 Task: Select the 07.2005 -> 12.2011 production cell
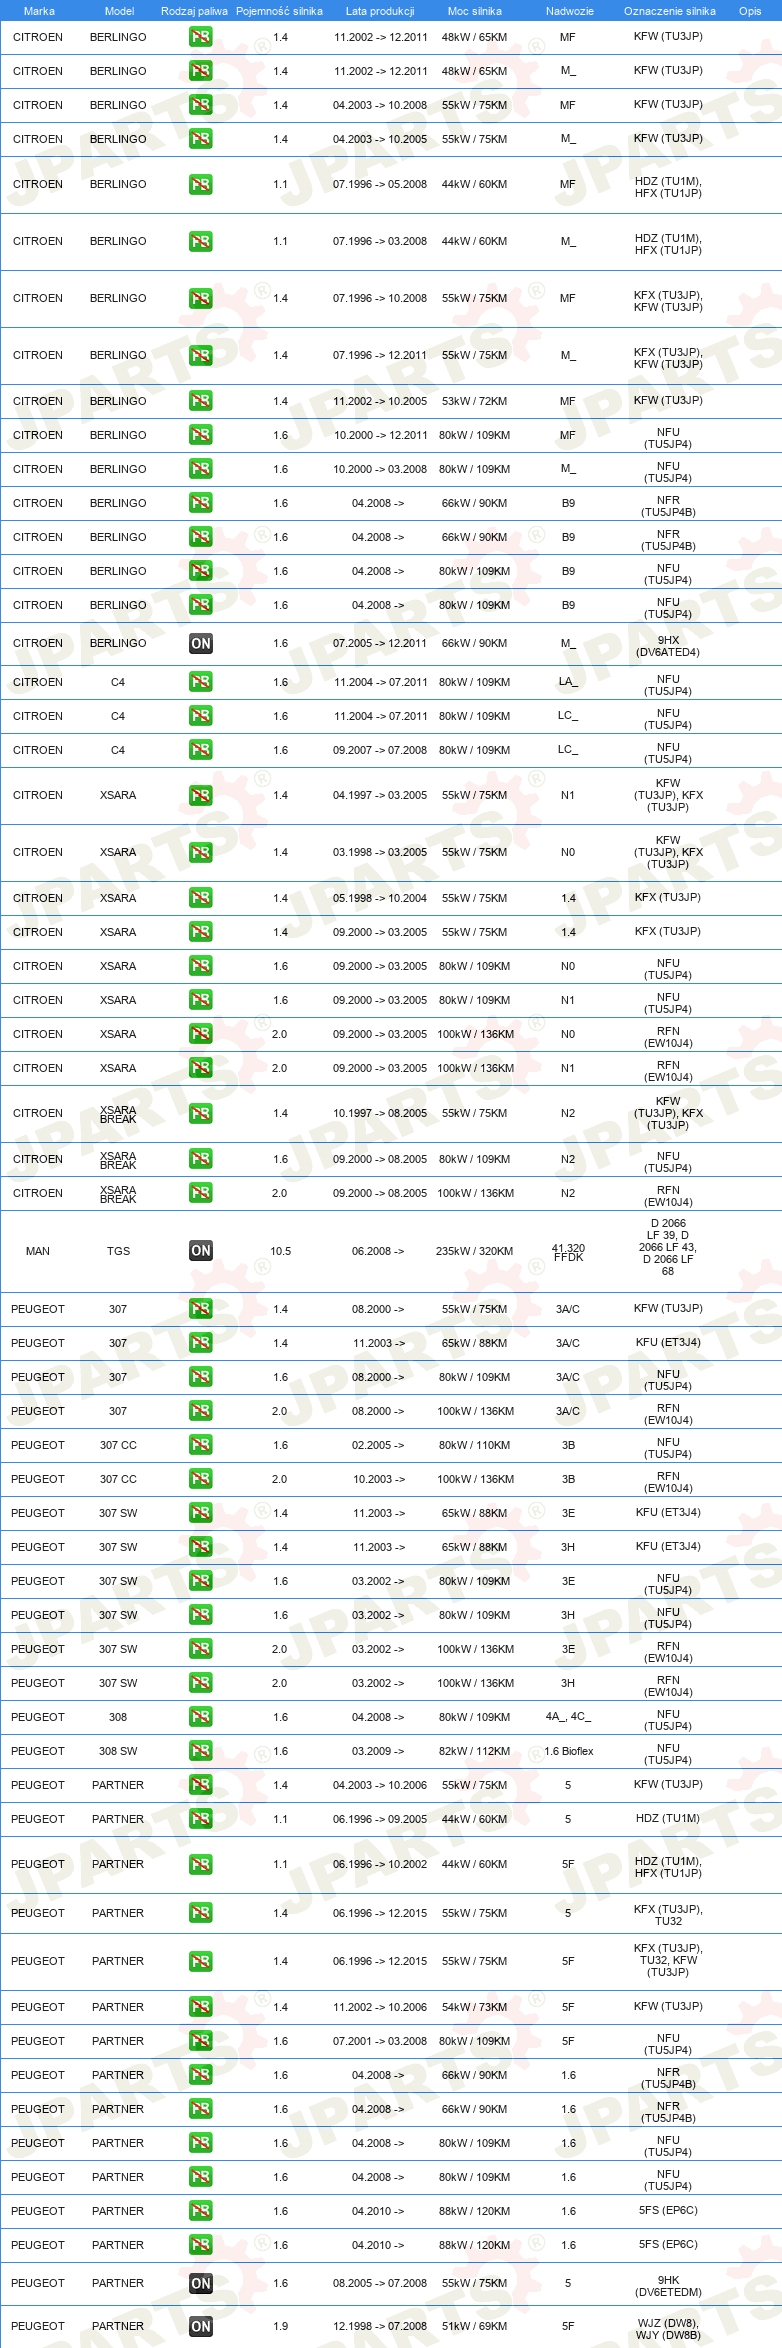point(380,644)
